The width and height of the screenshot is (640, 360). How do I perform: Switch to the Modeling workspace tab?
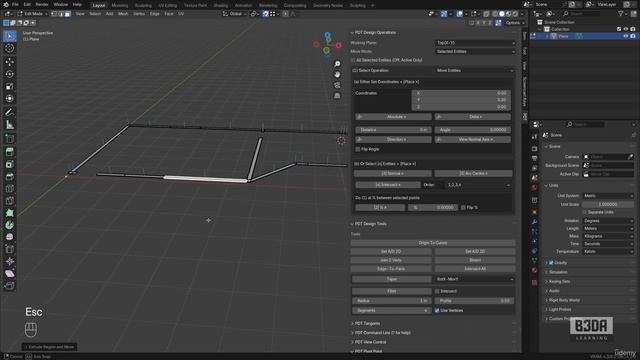click(120, 5)
